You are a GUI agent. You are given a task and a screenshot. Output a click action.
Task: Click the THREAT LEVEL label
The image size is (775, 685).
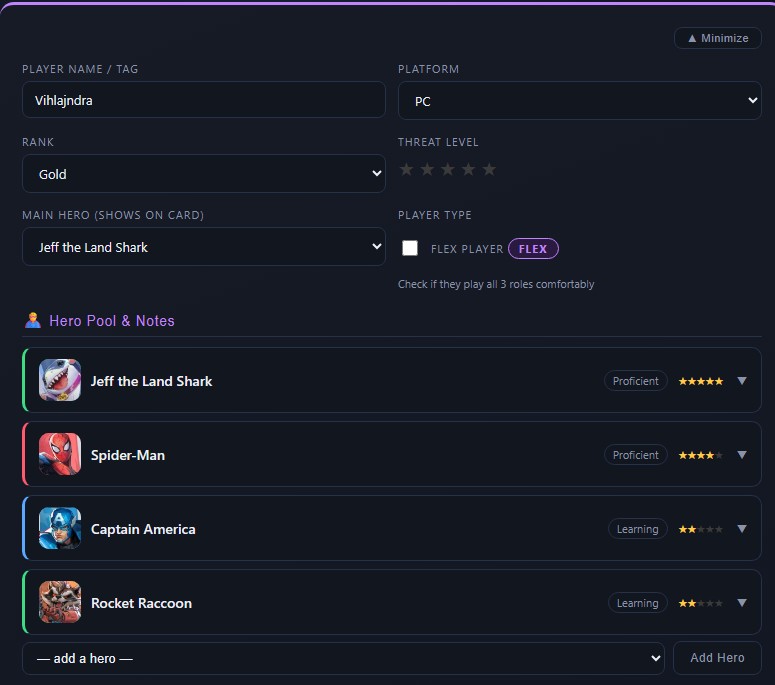pos(438,142)
